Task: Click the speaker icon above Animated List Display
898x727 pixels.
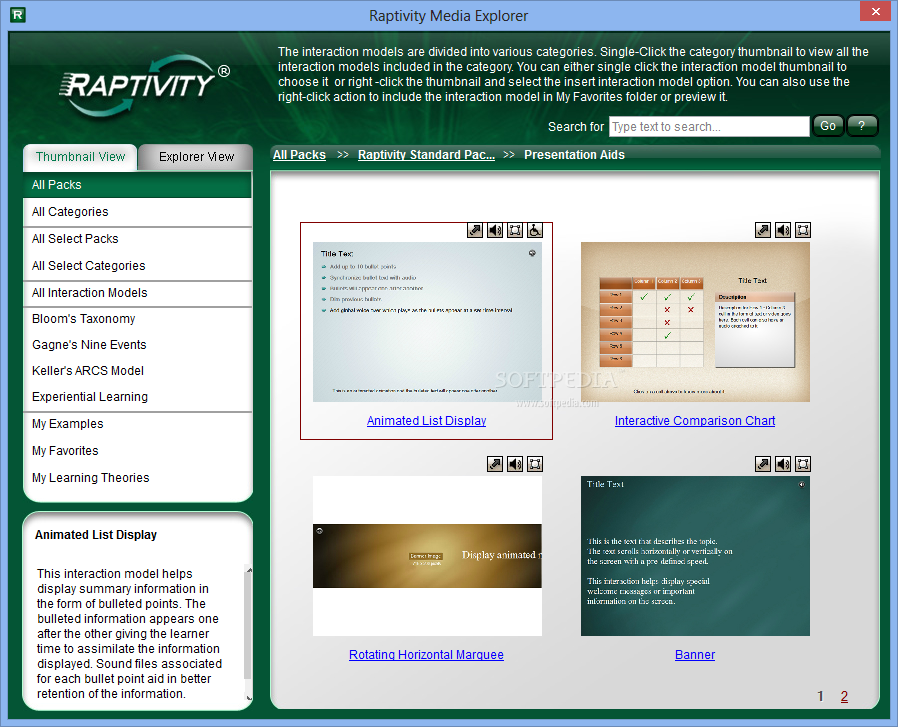Action: click(x=495, y=230)
